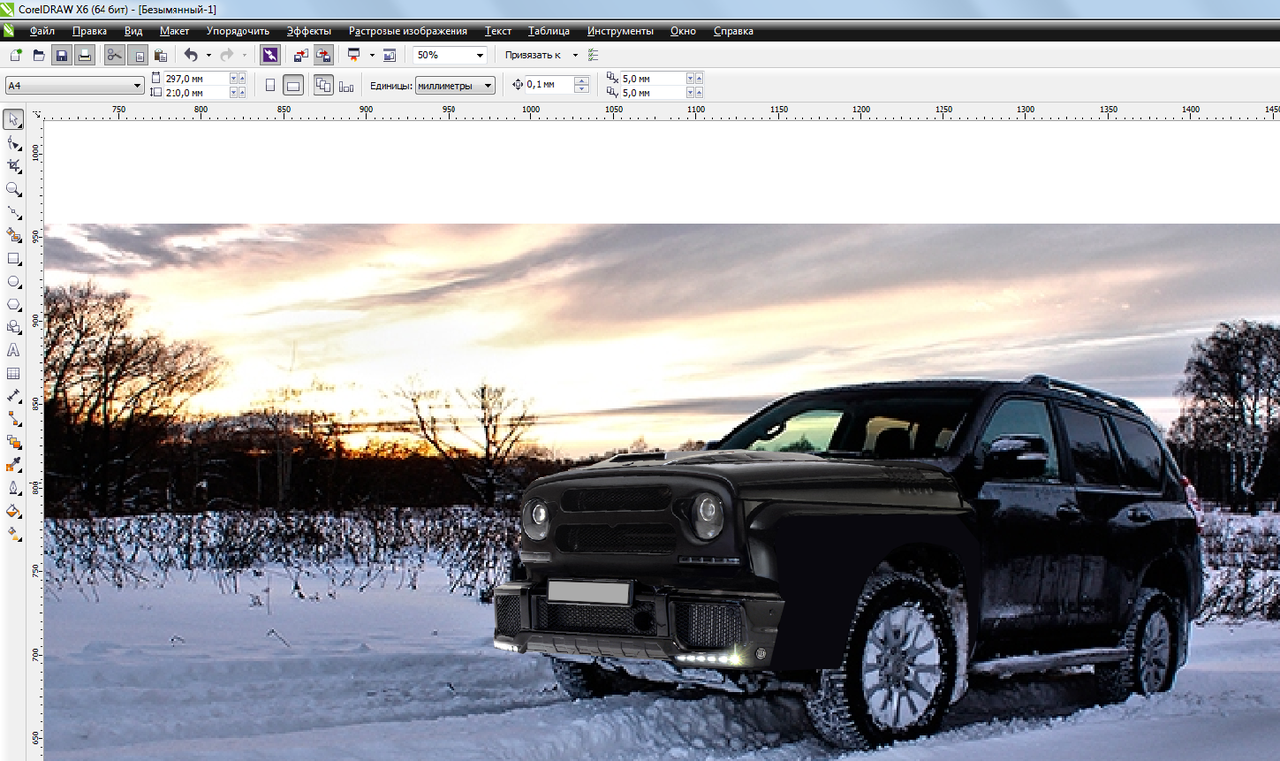Open the Вид menu
Screen dimensions: 1280x761
133,31
